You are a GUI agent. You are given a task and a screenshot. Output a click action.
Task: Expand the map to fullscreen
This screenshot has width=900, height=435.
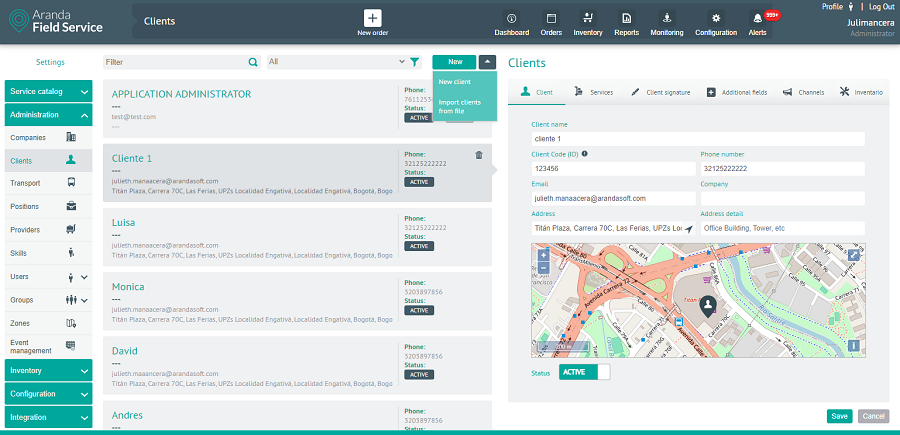[854, 255]
